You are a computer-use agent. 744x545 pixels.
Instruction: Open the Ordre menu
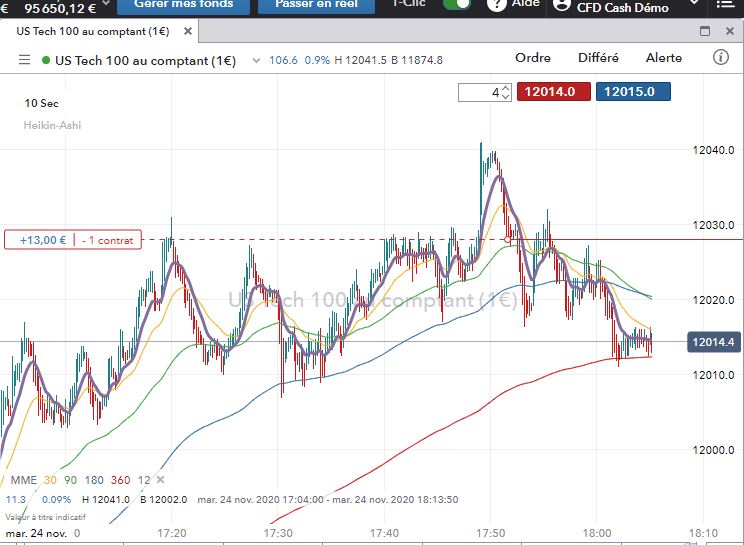(x=533, y=58)
